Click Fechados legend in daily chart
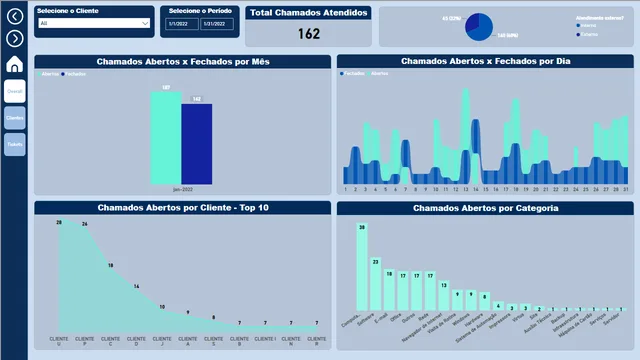The width and height of the screenshot is (640, 360). coord(352,73)
